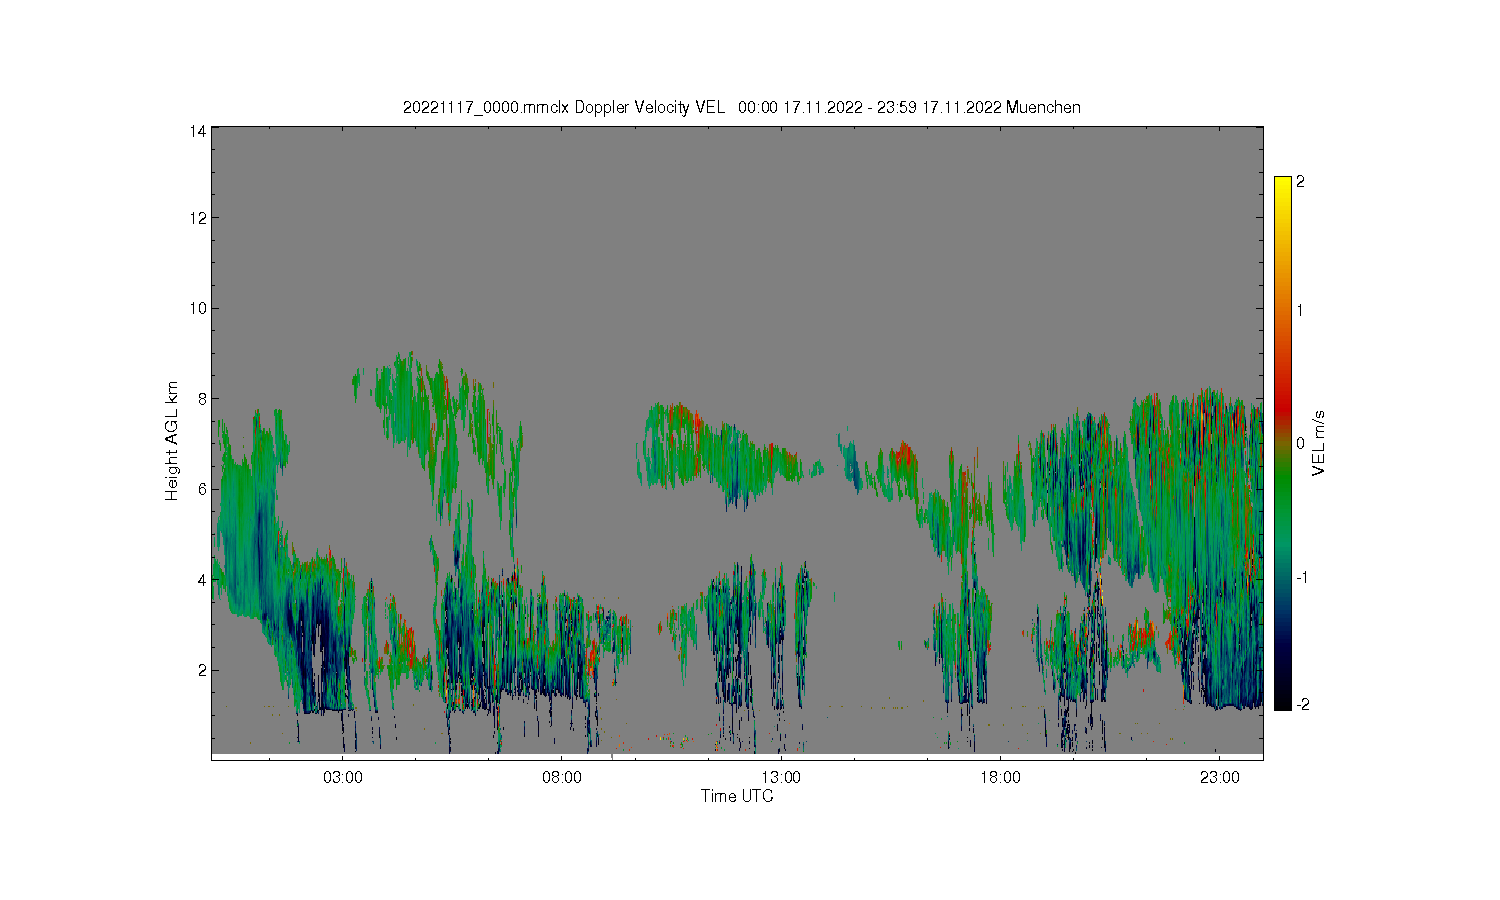The width and height of the screenshot is (1500, 900).
Task: Click the 4 height tick label
Action: (x=202, y=579)
